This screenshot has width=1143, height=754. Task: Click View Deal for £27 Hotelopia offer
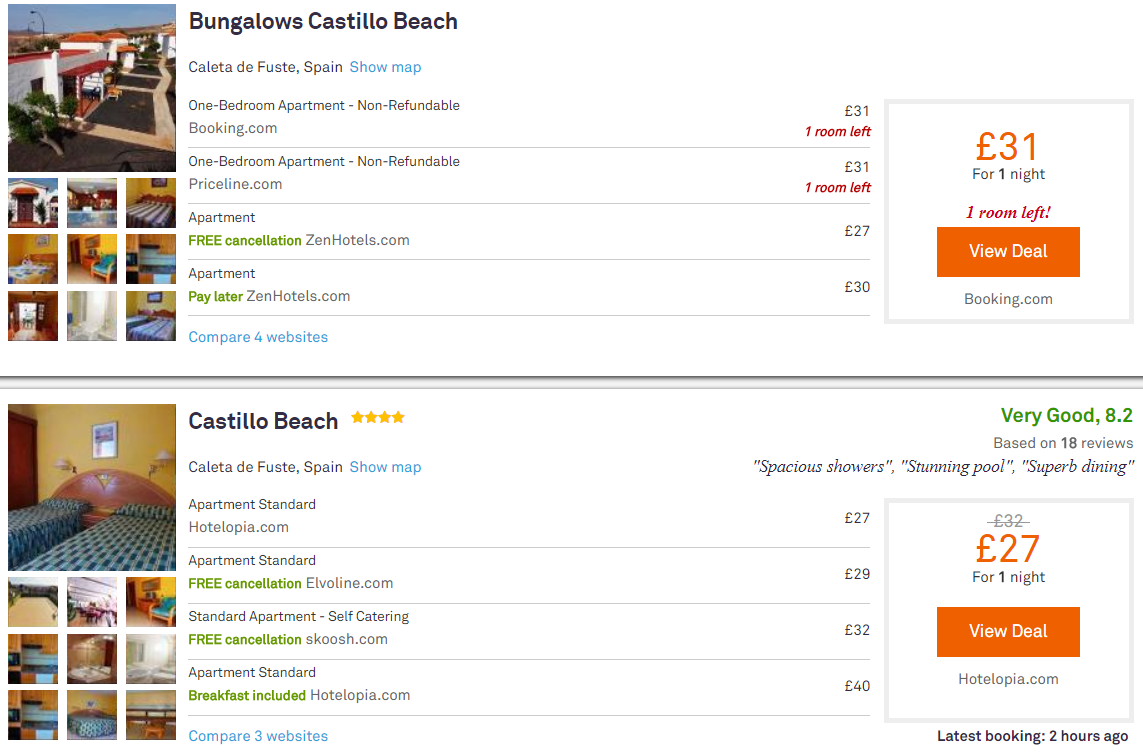[1008, 631]
